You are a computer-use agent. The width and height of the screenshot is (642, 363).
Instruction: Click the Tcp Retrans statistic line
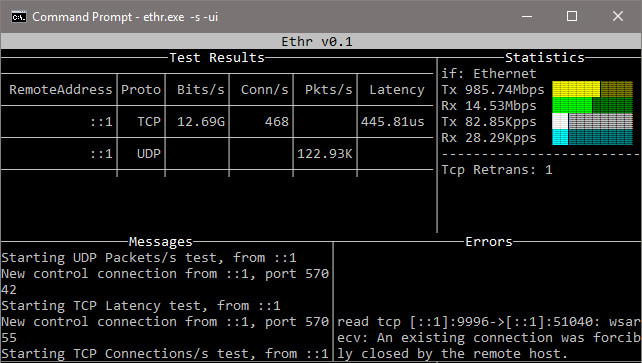point(497,169)
